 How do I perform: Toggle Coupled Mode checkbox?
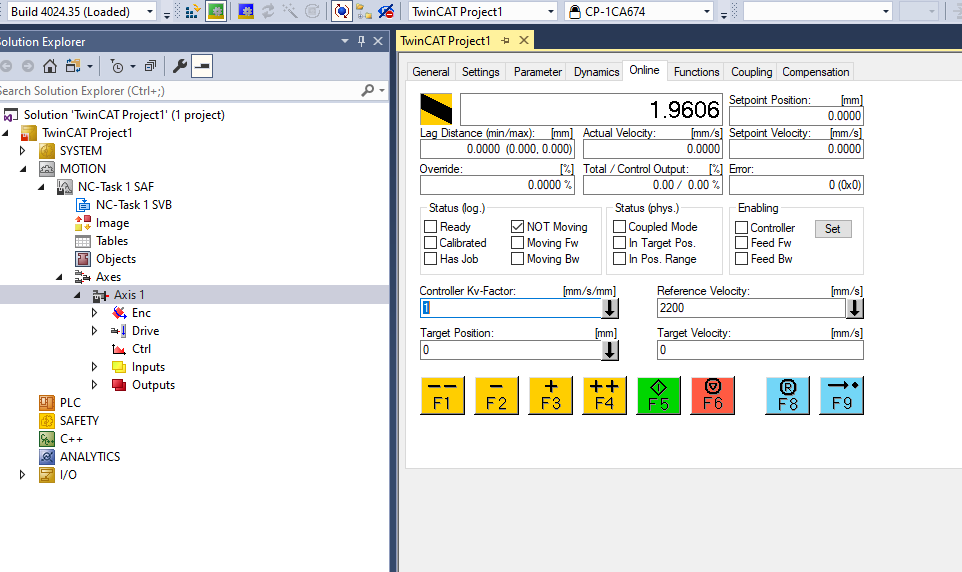coord(620,226)
